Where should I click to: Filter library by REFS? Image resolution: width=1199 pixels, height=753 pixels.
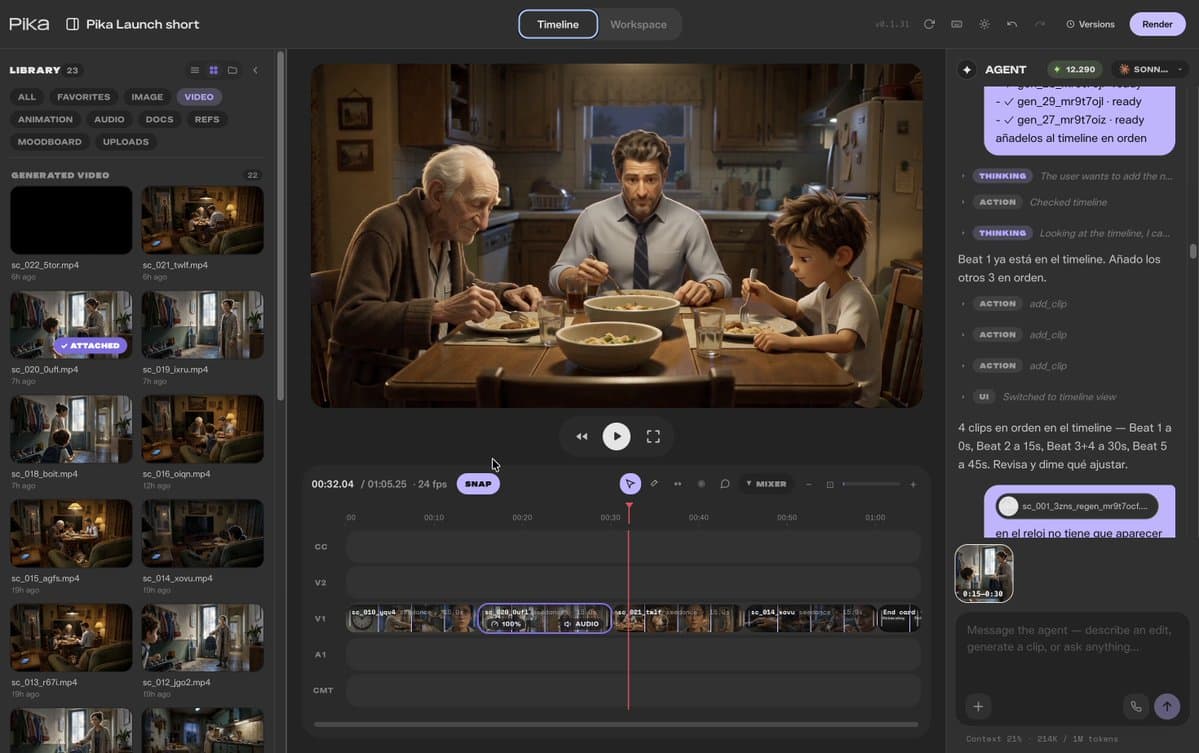coord(206,119)
